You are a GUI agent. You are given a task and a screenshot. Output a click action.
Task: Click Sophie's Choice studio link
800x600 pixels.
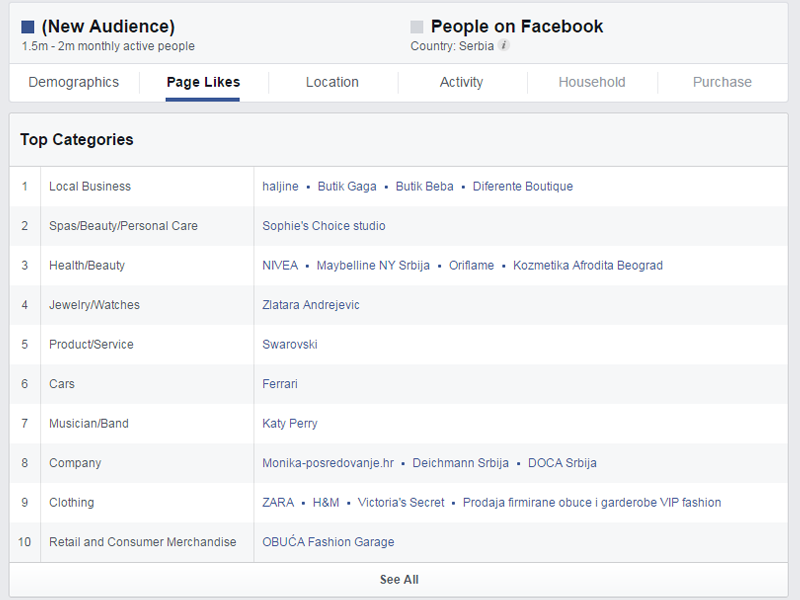323,226
